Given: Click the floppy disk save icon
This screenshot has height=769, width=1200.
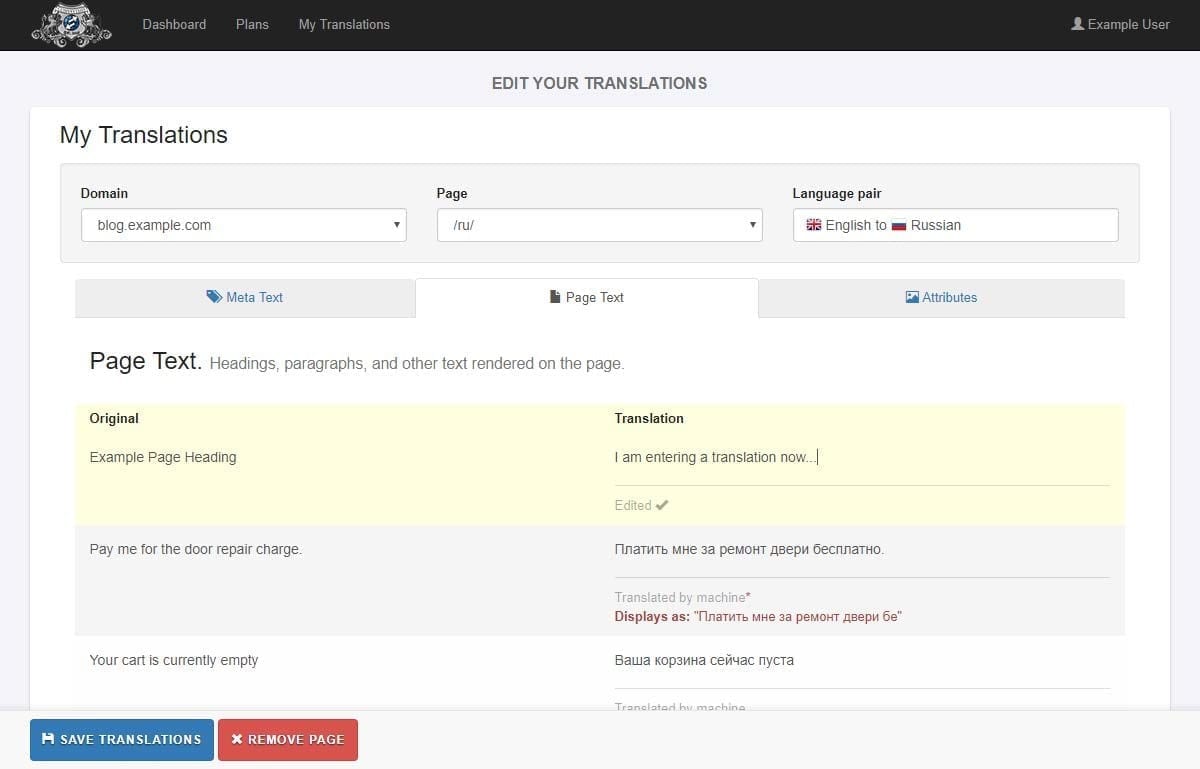Looking at the screenshot, I should (x=48, y=739).
